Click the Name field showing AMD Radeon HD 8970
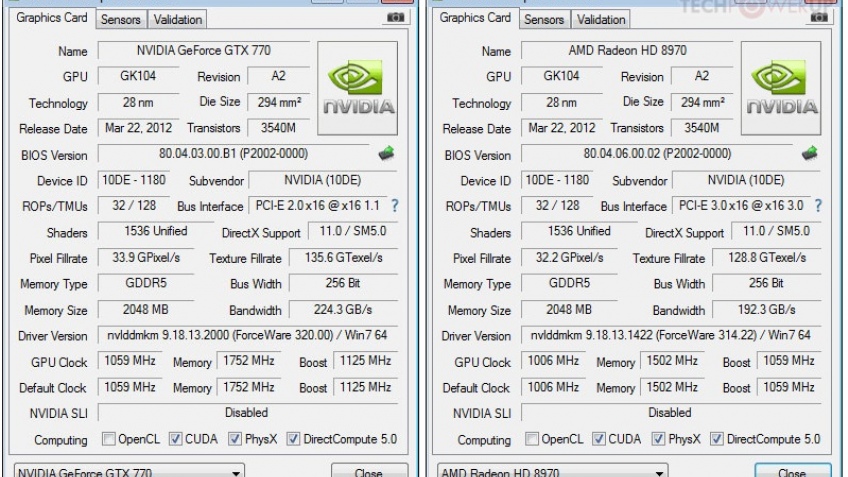Screen dimensions: 848x477 [x=627, y=50]
